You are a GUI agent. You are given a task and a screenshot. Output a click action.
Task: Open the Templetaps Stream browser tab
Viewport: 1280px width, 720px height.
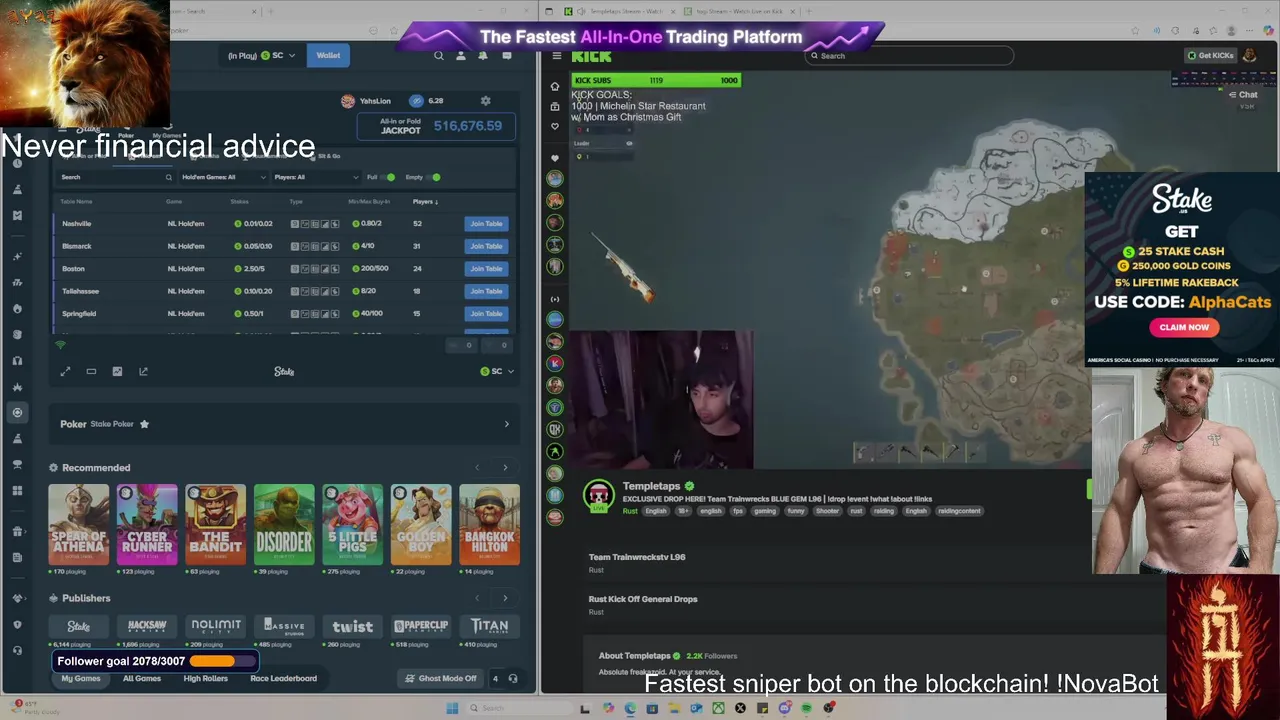[x=619, y=11]
